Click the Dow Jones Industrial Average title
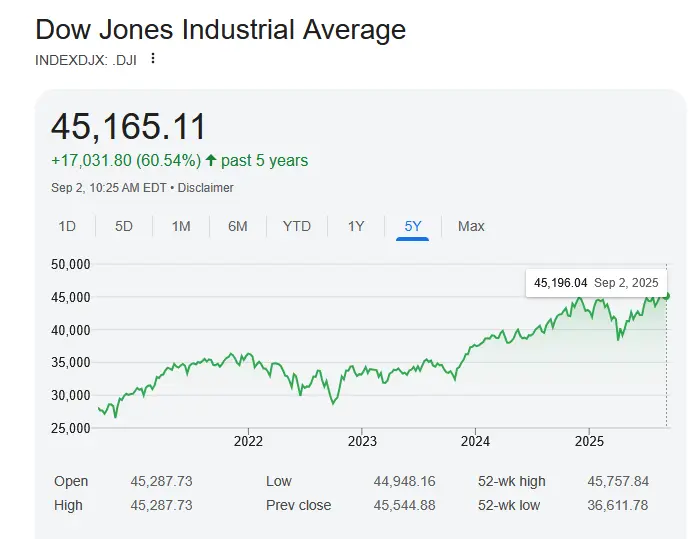This screenshot has width=697, height=539. 220,29
